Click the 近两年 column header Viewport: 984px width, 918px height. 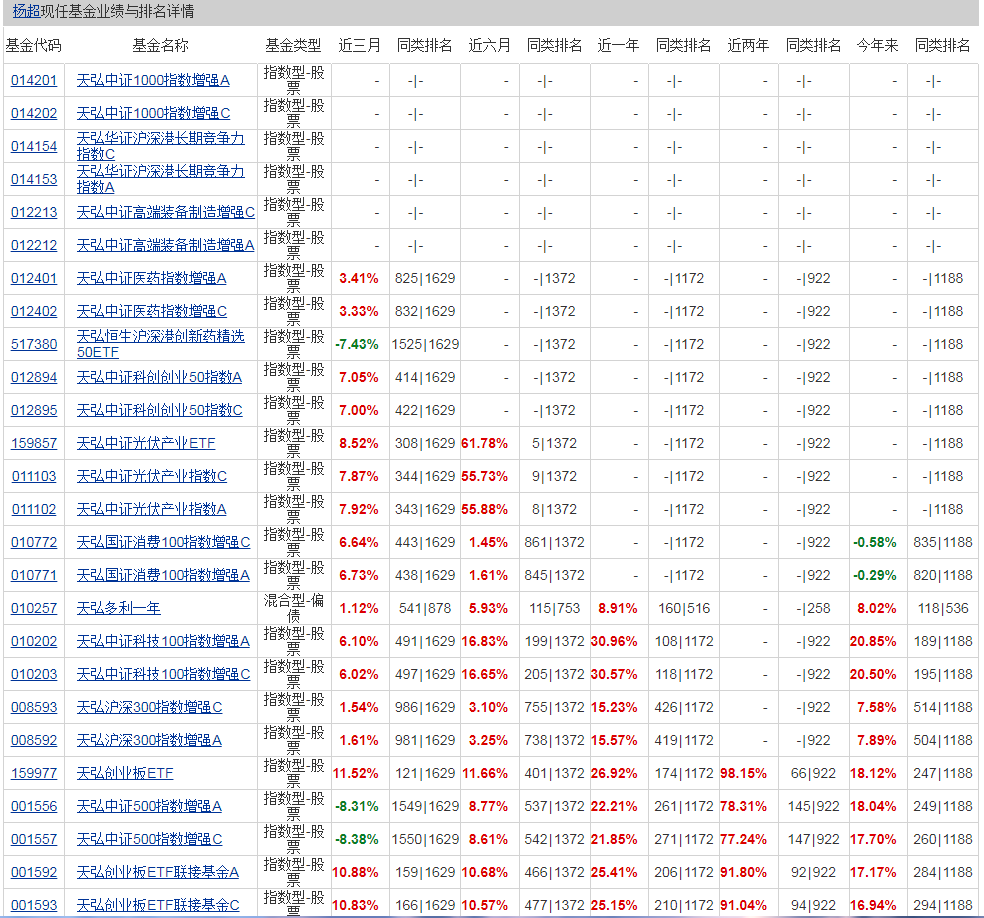pyautogui.click(x=748, y=45)
